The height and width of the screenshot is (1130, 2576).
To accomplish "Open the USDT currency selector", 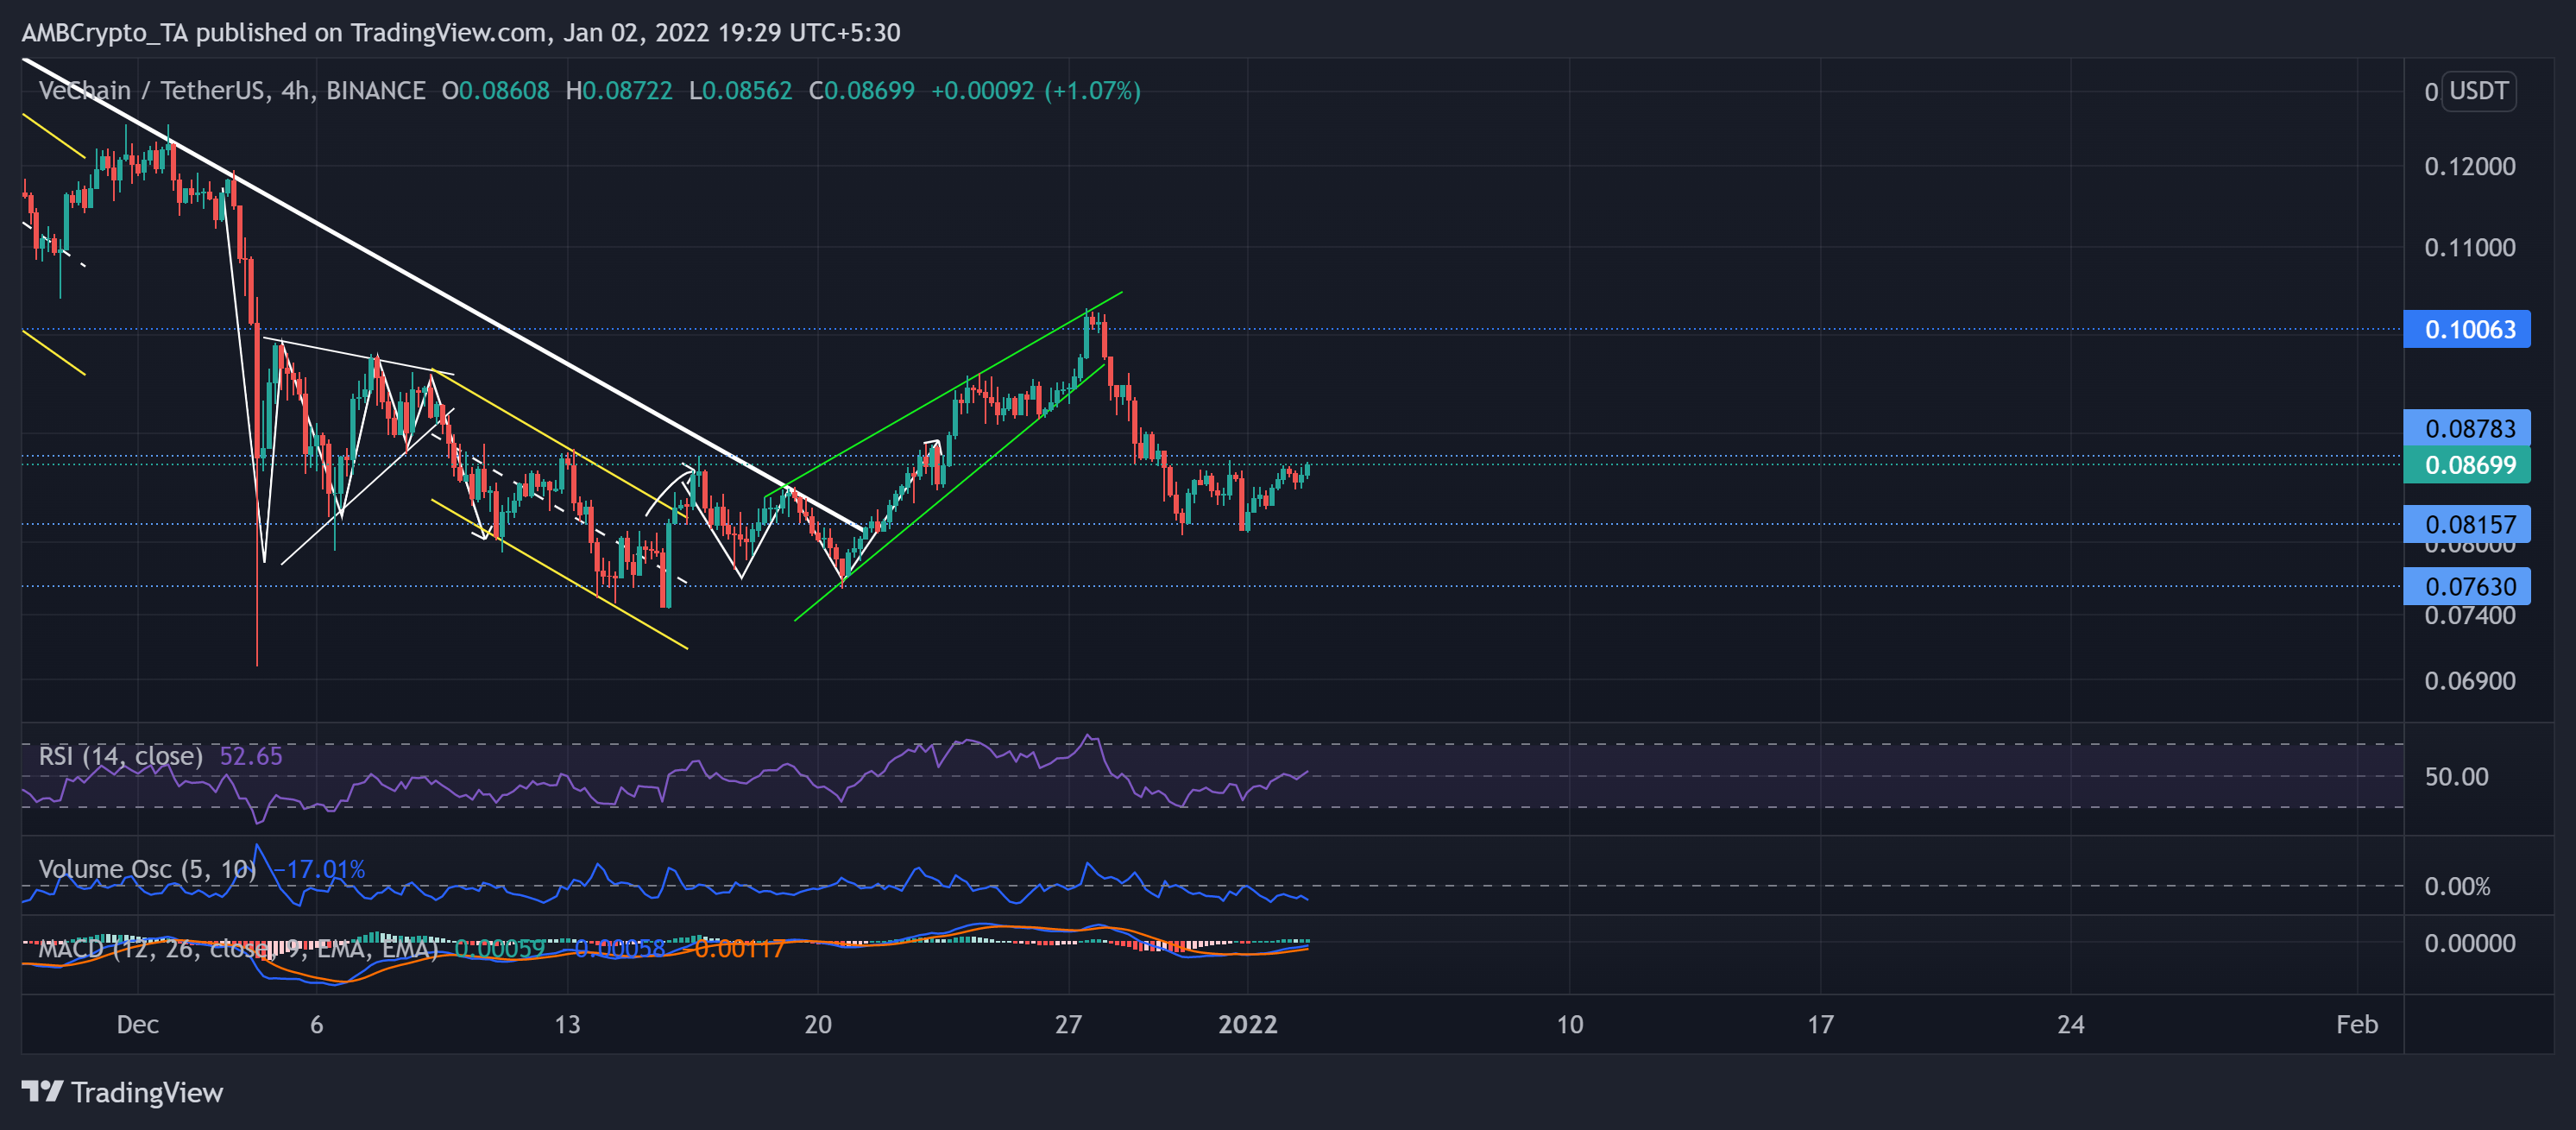I will (2478, 91).
